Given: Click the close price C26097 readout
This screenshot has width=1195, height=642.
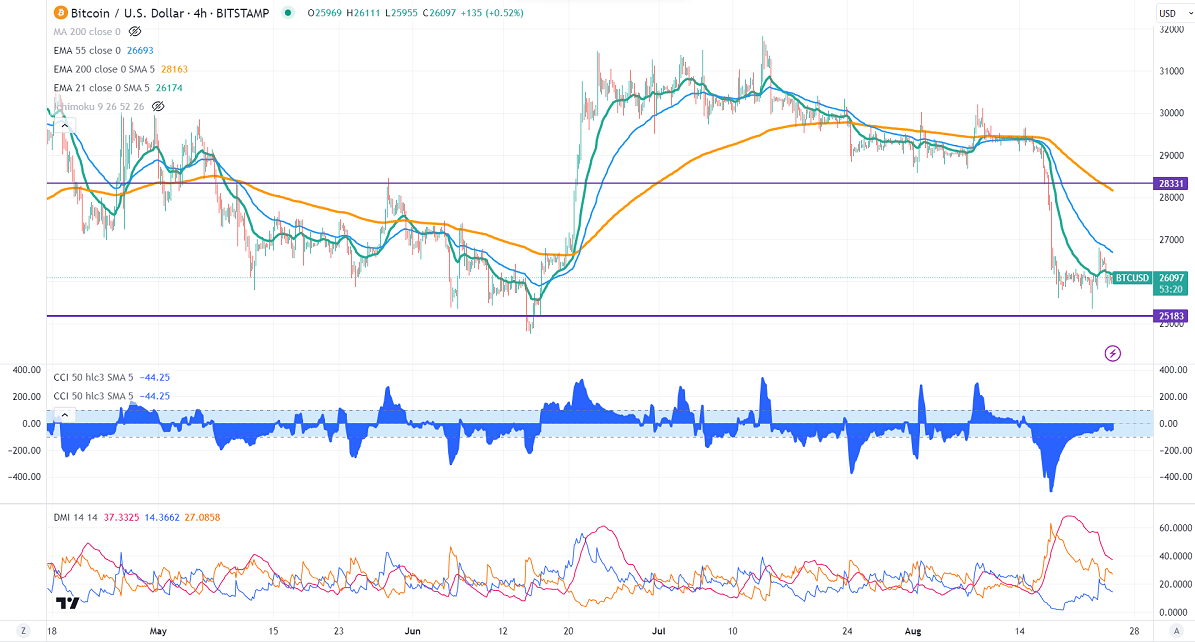Looking at the screenshot, I should point(438,13).
